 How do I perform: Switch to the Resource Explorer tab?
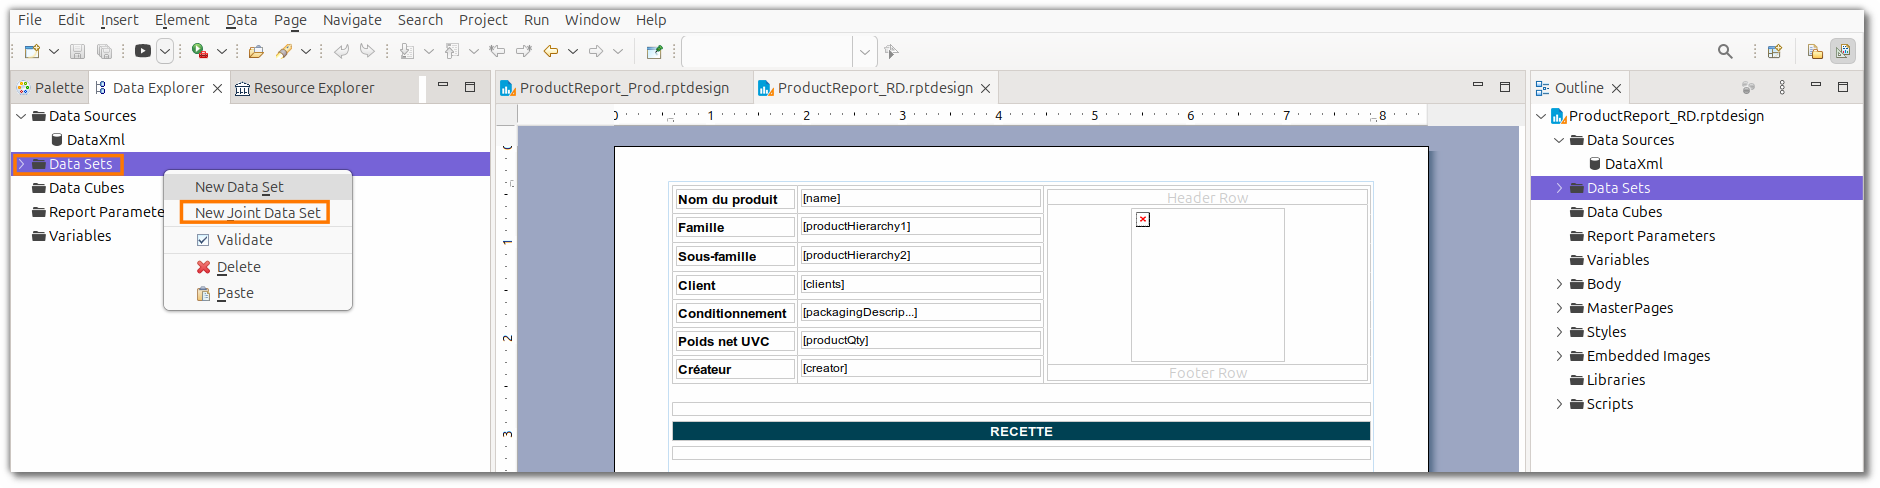pos(305,88)
